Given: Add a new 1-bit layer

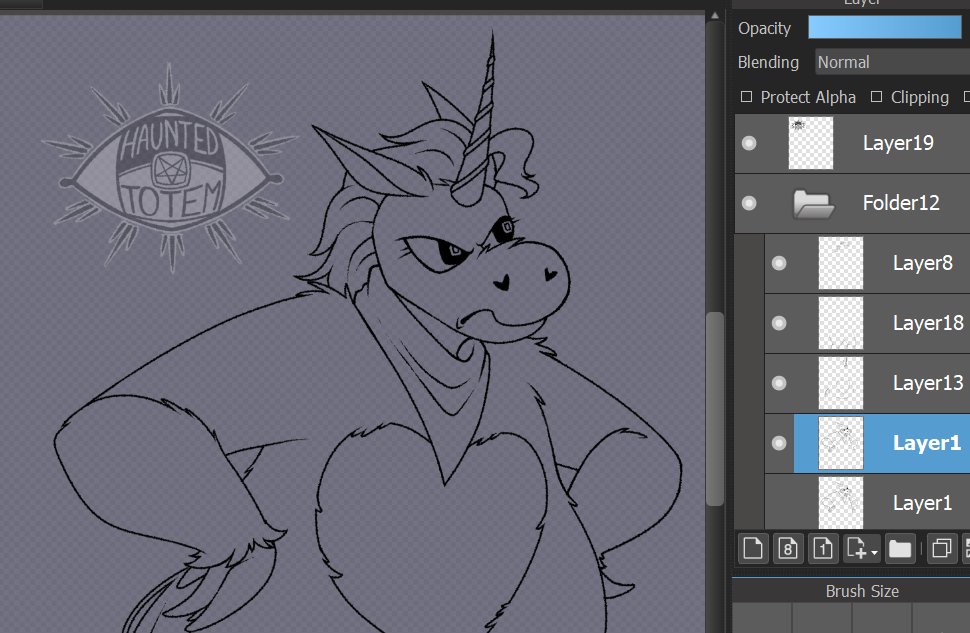Looking at the screenshot, I should (x=823, y=548).
